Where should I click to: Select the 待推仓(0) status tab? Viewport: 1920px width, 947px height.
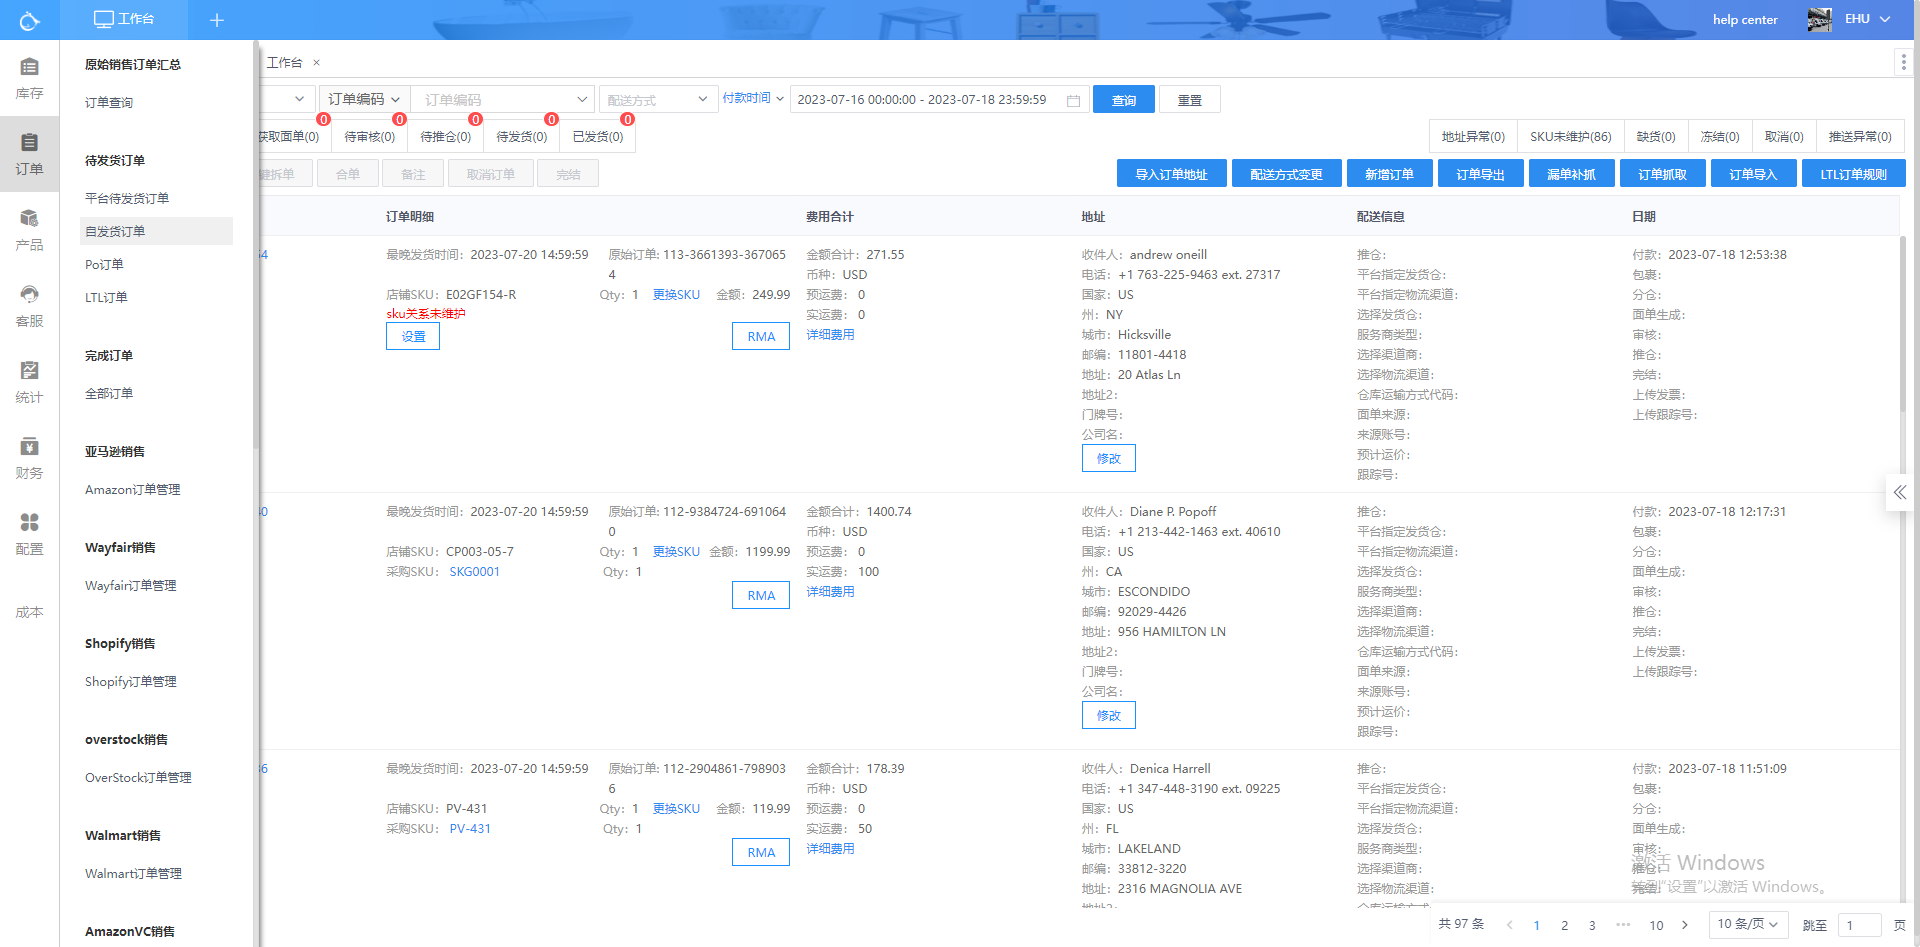pos(446,137)
